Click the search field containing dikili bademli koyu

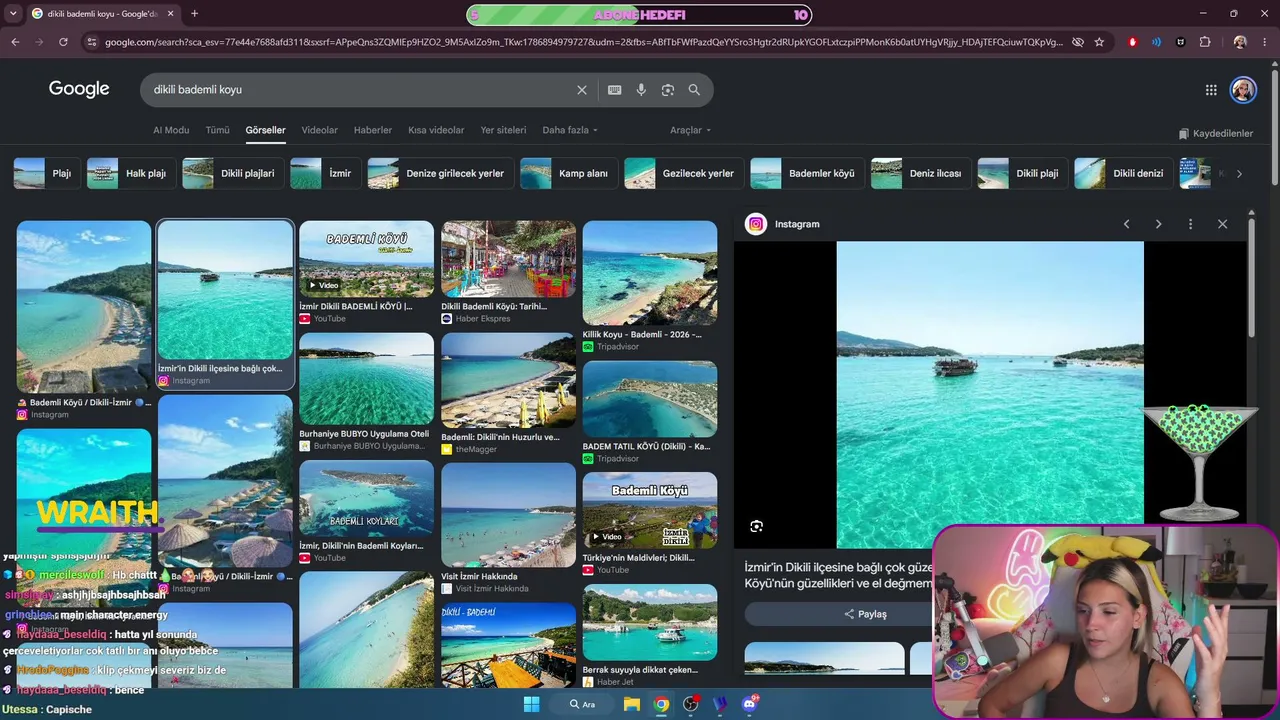(360, 90)
